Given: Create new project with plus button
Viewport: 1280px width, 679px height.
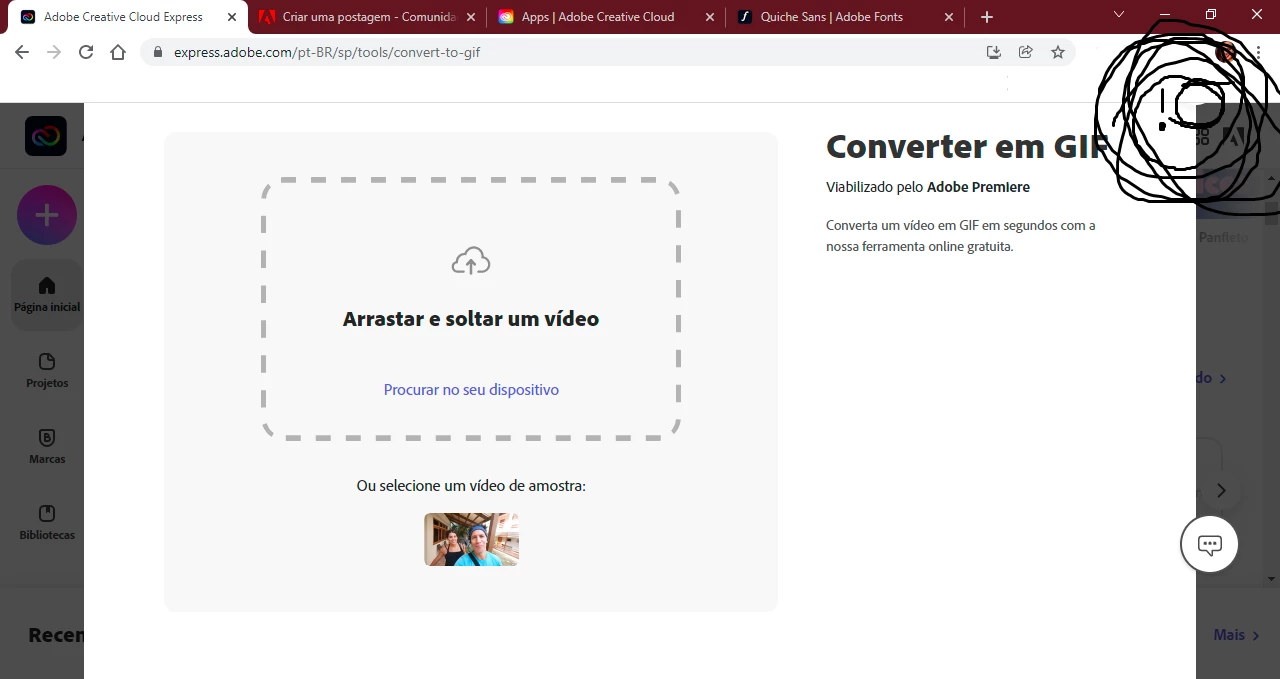Looking at the screenshot, I should coord(47,215).
